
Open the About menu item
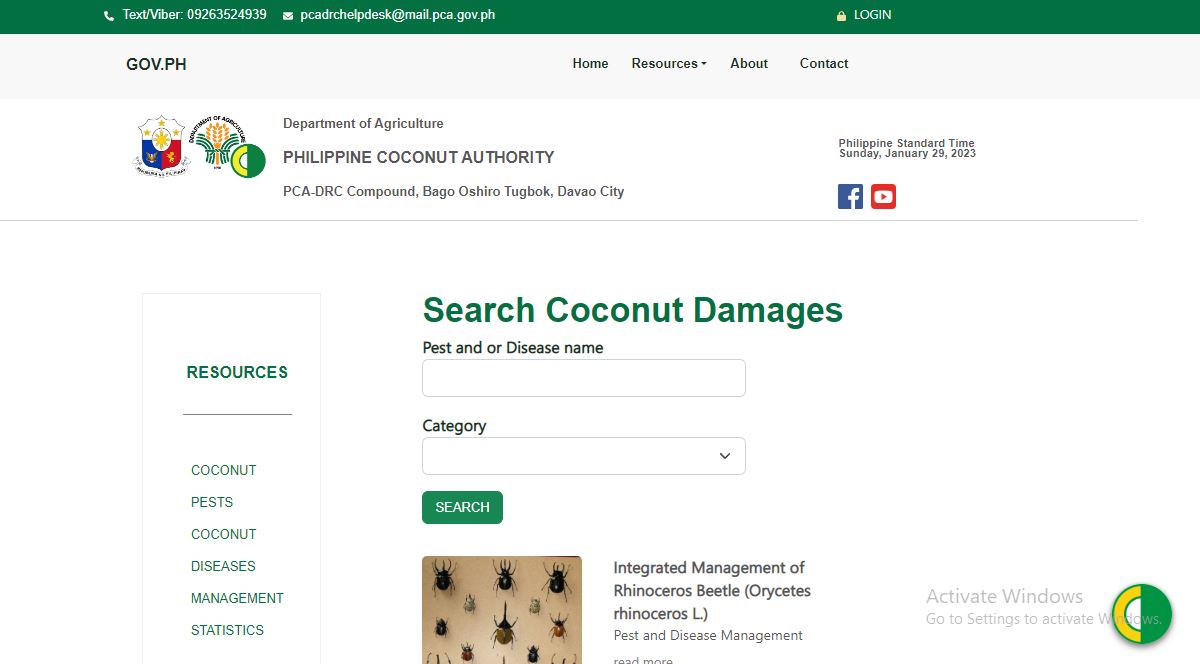pos(749,63)
